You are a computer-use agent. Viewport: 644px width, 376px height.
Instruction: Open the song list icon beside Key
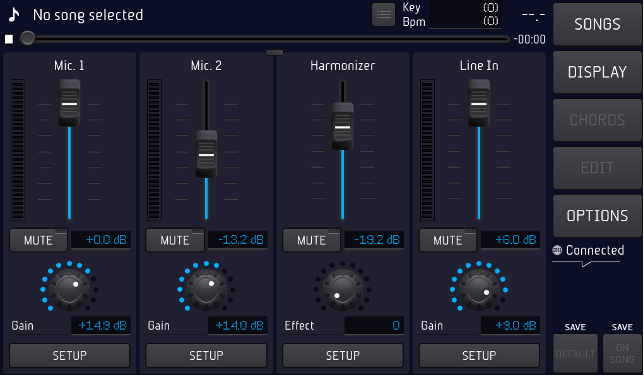click(383, 15)
